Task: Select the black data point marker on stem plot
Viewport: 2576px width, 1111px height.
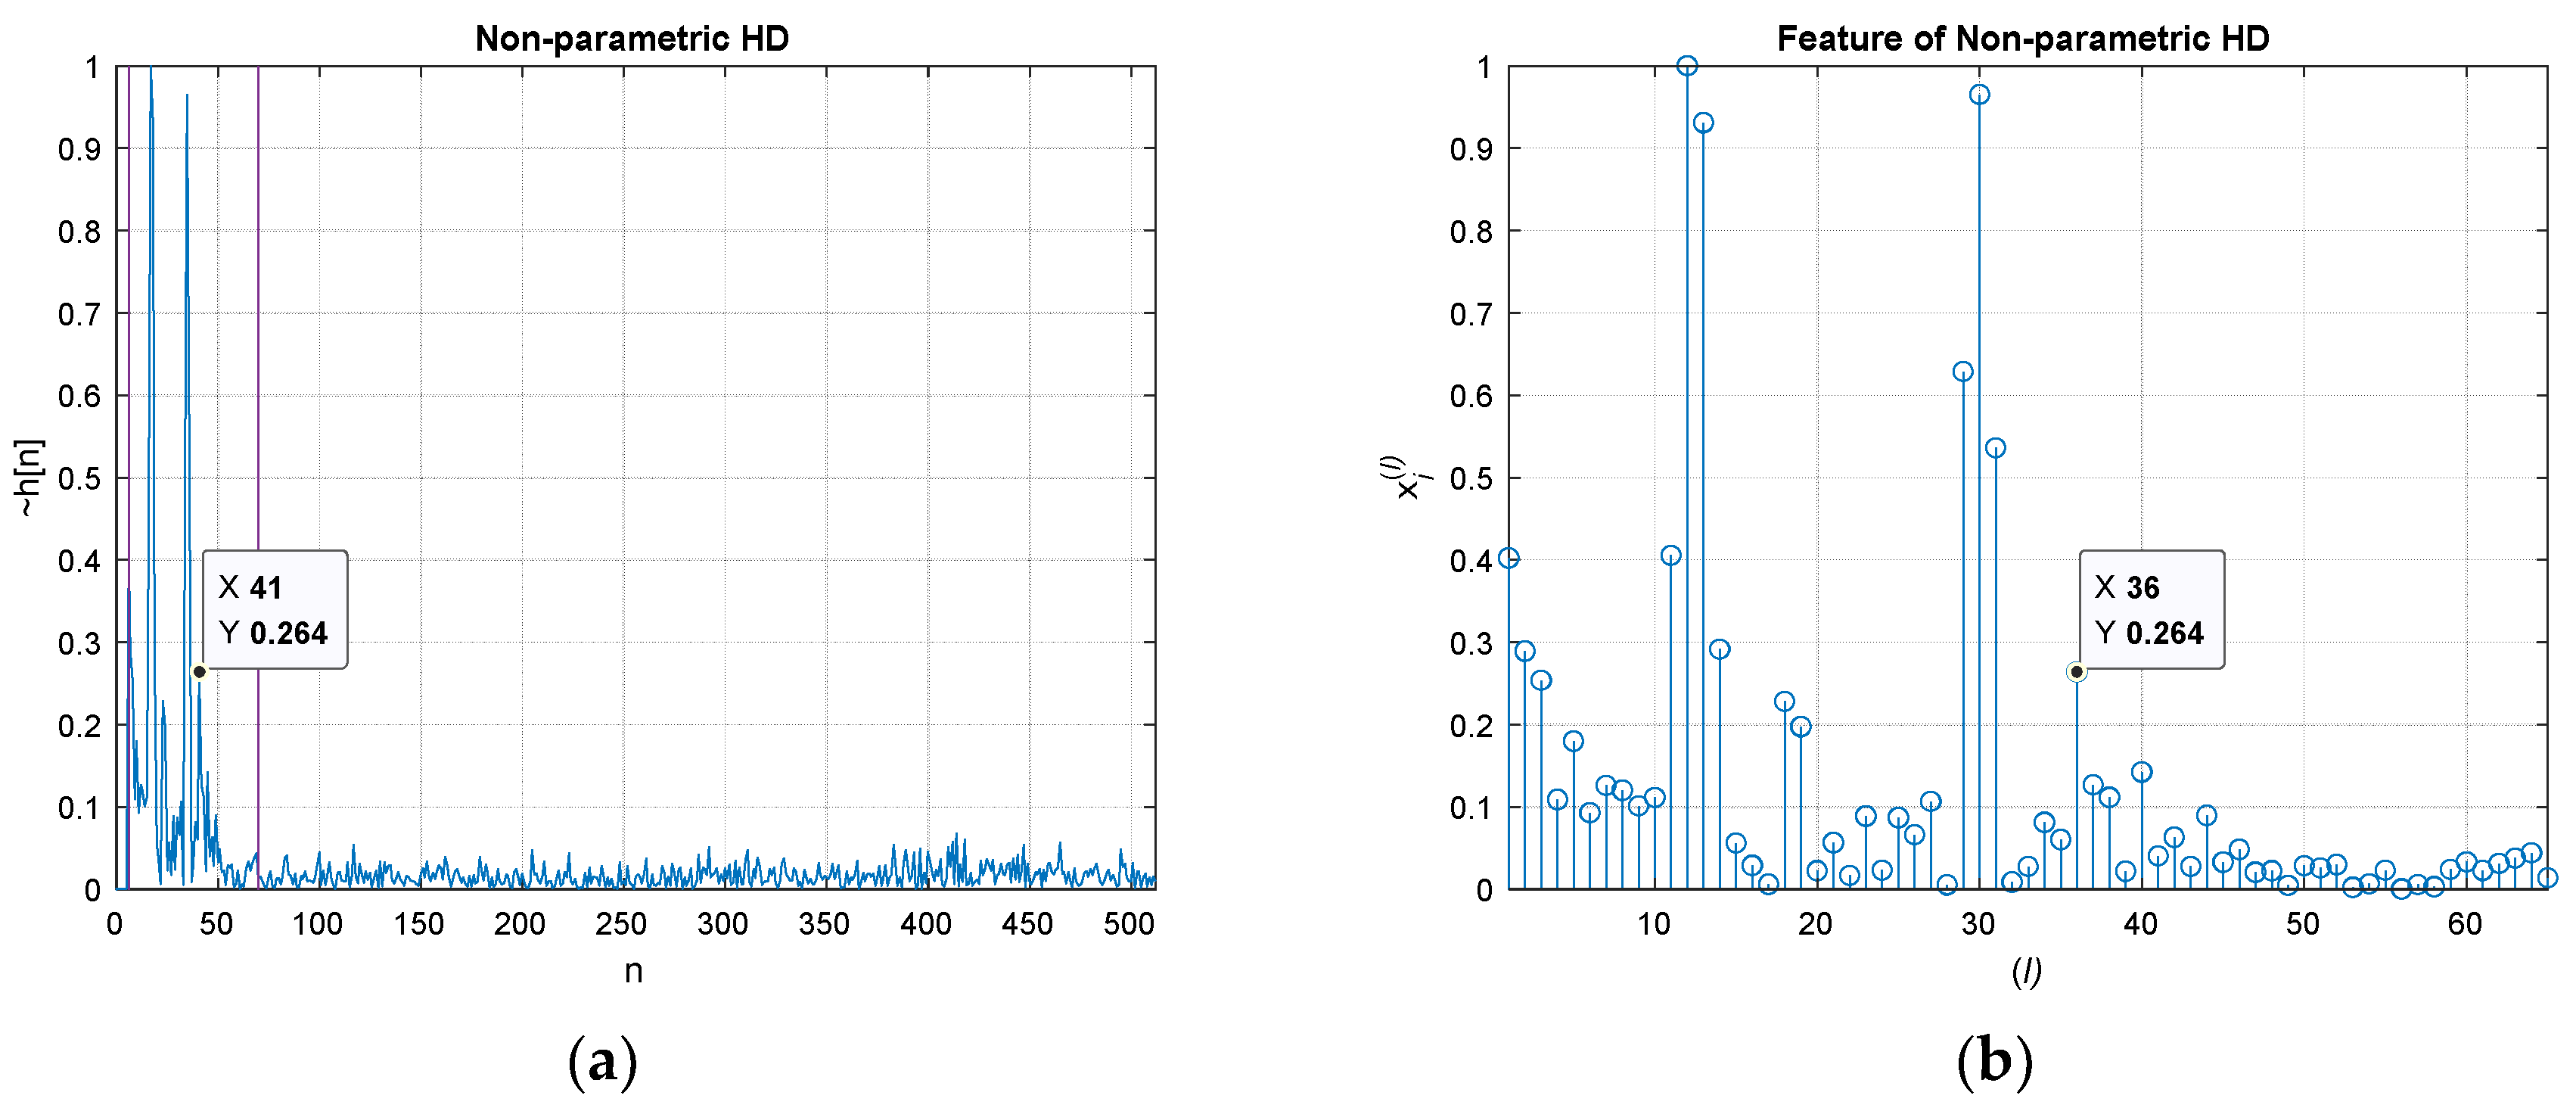Action: (x=2076, y=672)
